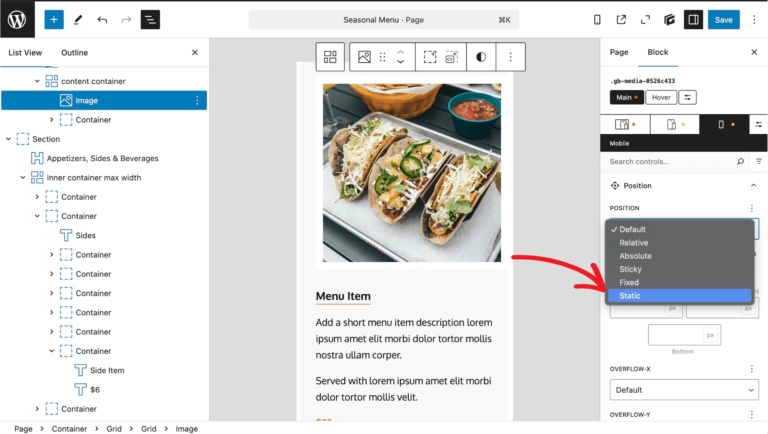Switch to the List View tab
The width and height of the screenshot is (768, 434).
(x=25, y=52)
